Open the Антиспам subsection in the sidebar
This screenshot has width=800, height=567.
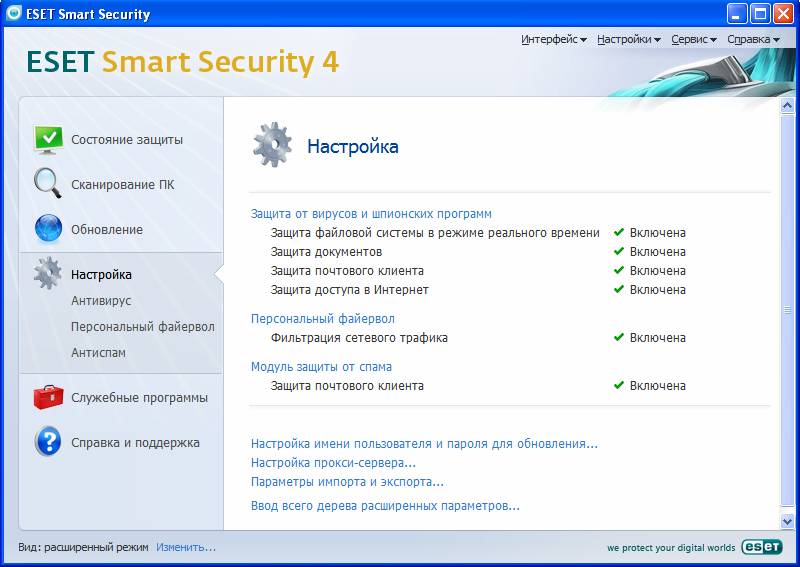98,353
